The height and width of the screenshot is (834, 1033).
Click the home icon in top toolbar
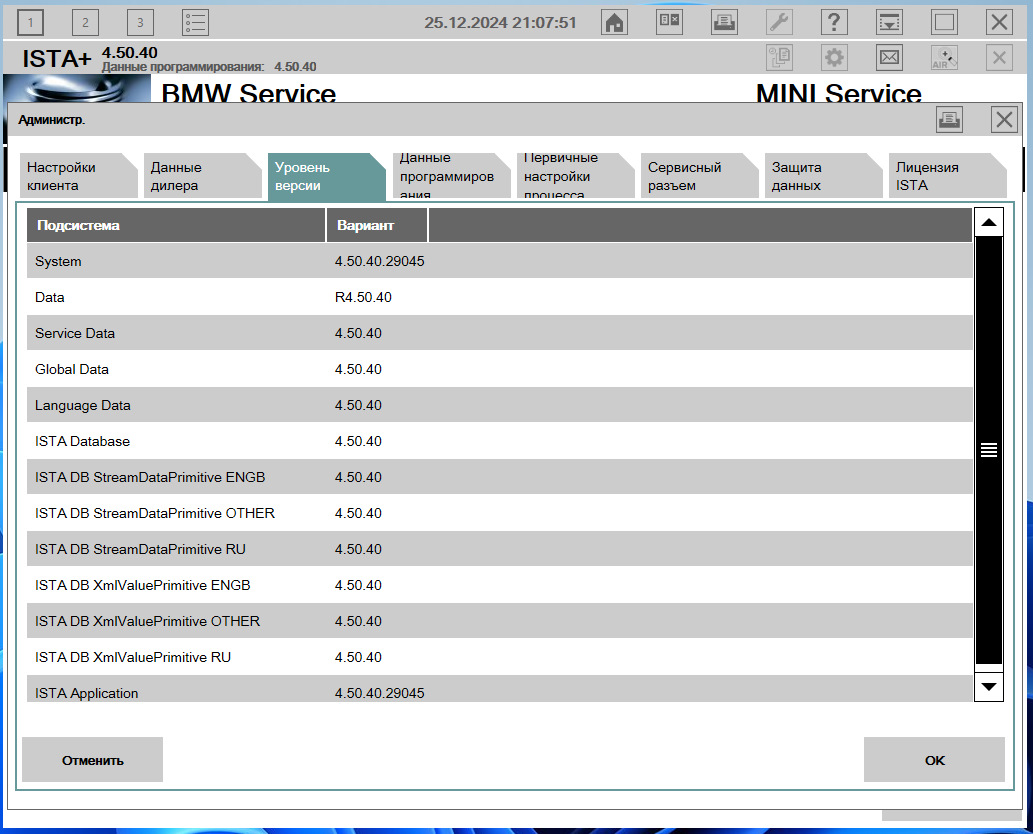point(615,22)
